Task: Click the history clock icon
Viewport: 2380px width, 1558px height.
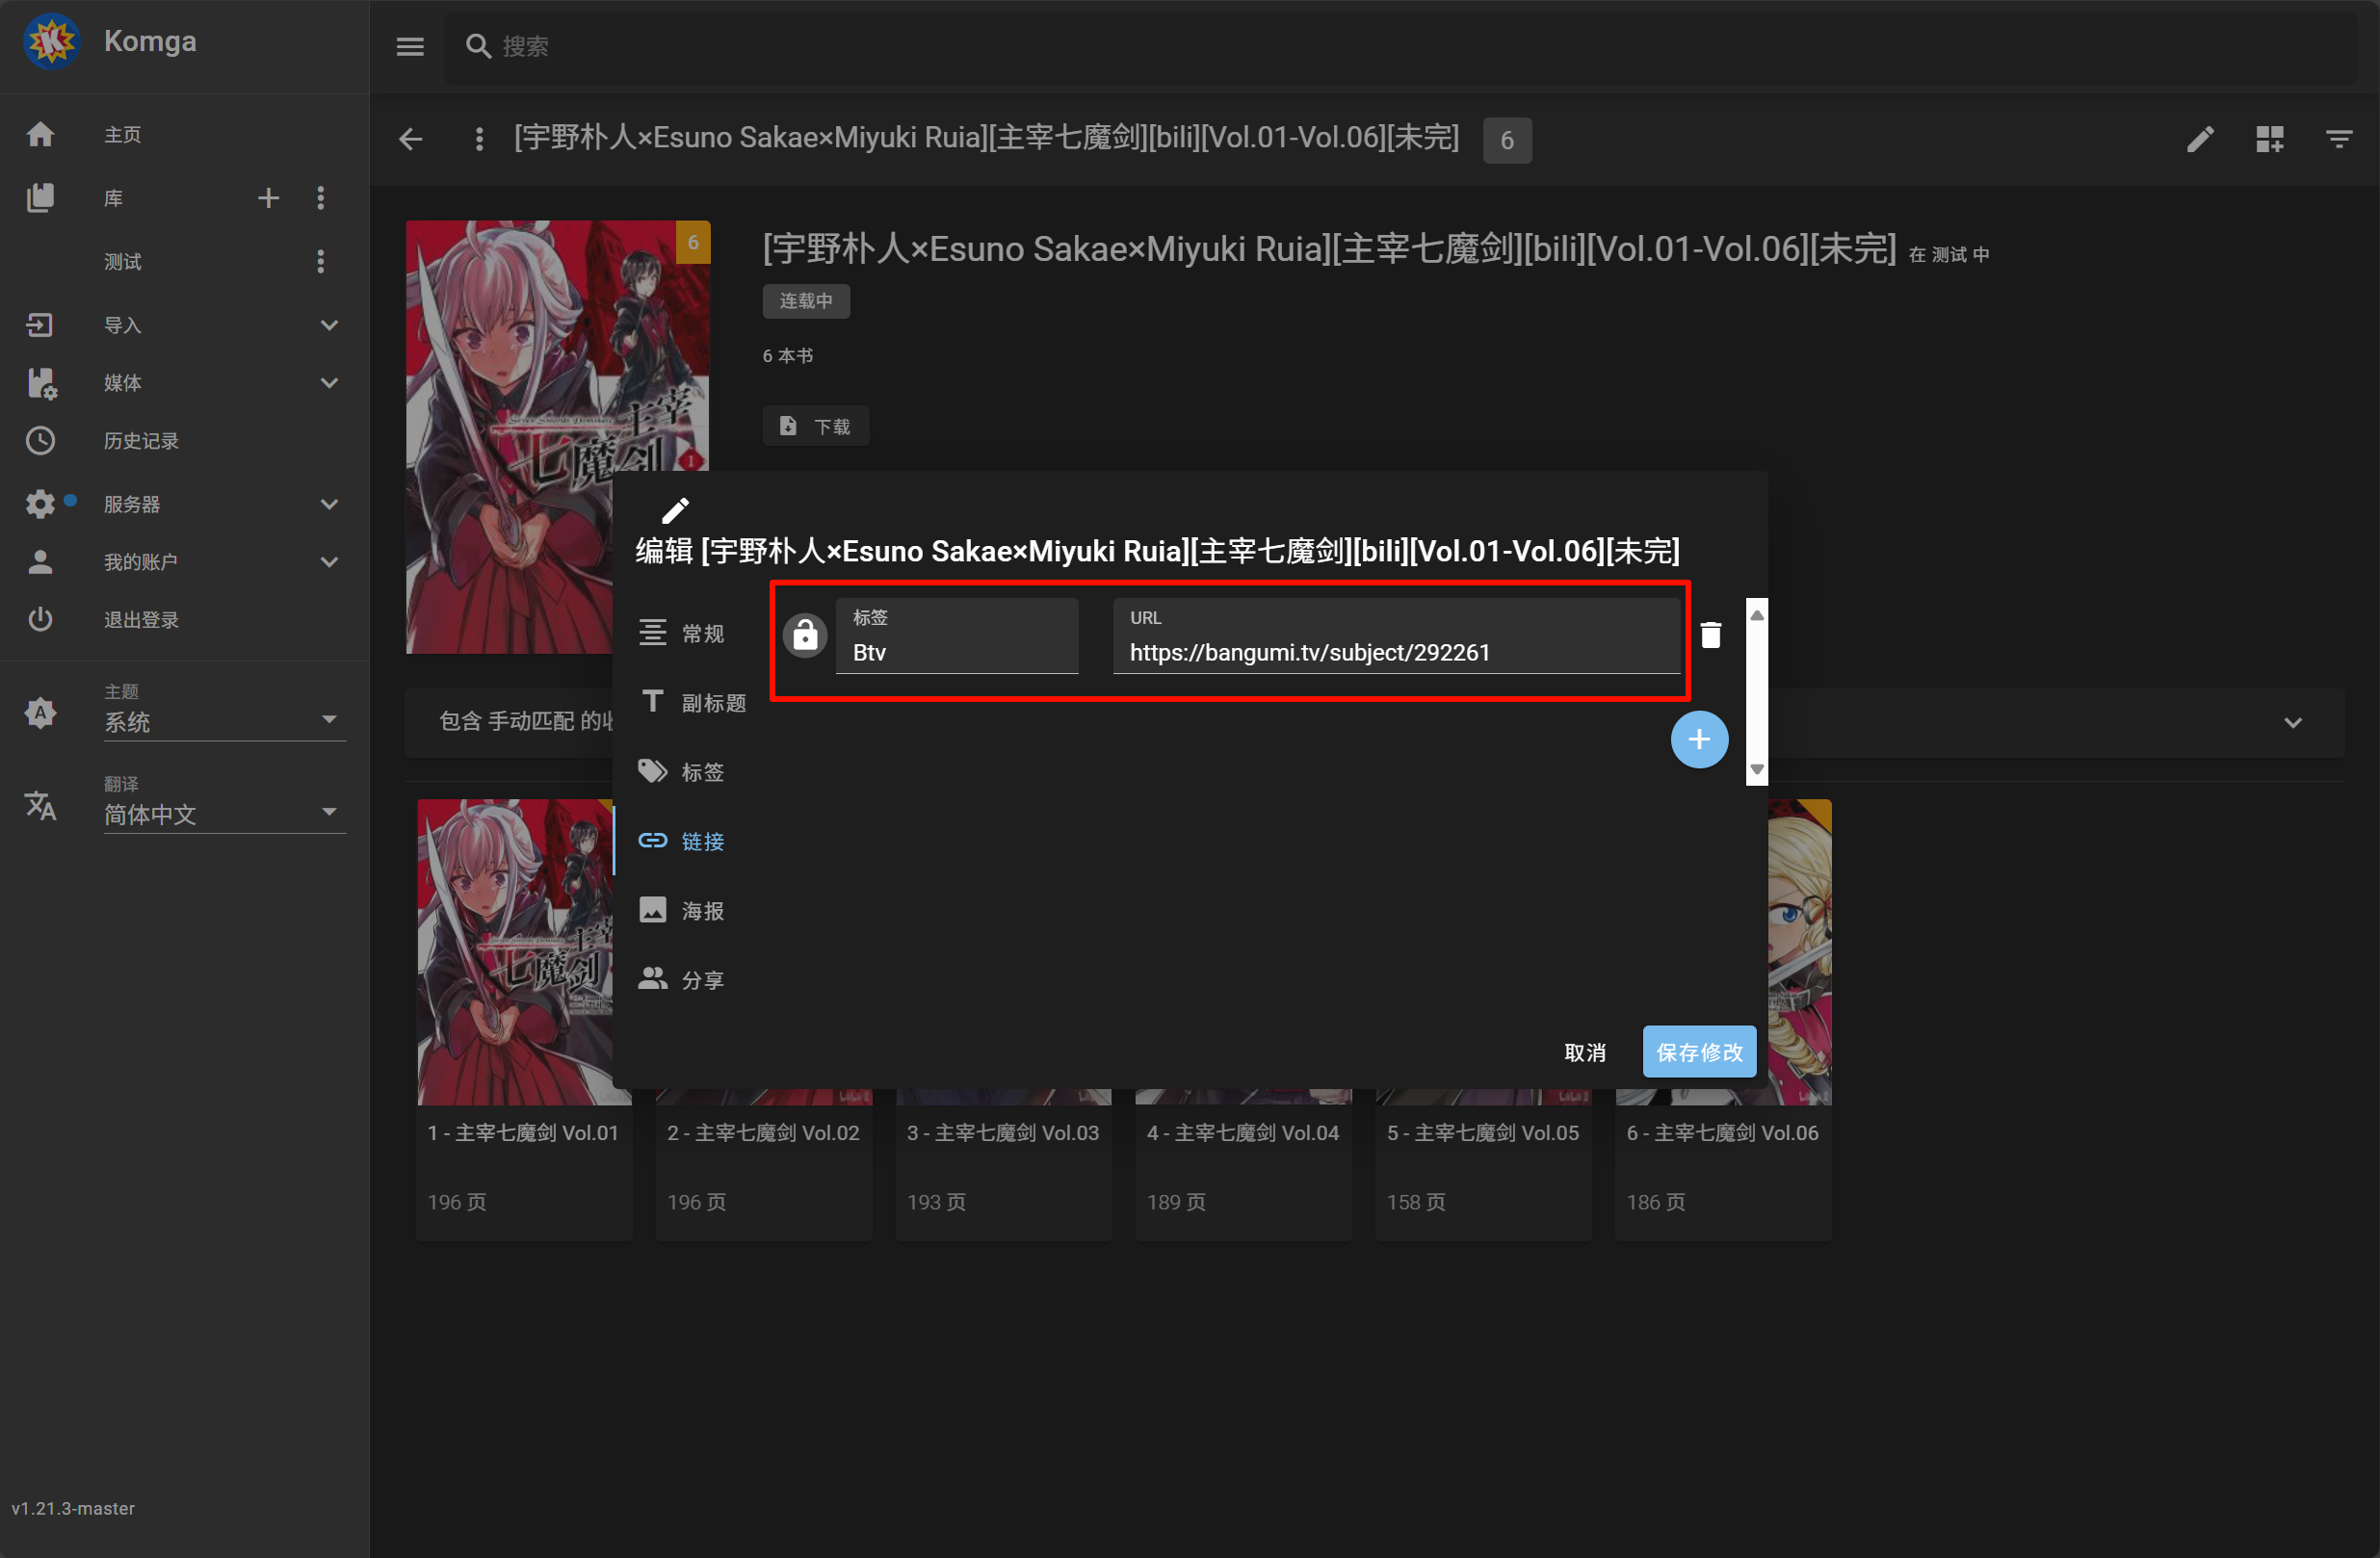Action: [x=40, y=441]
